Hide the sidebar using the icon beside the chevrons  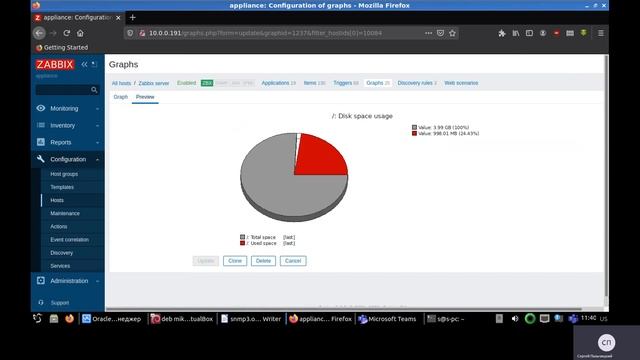(94, 64)
